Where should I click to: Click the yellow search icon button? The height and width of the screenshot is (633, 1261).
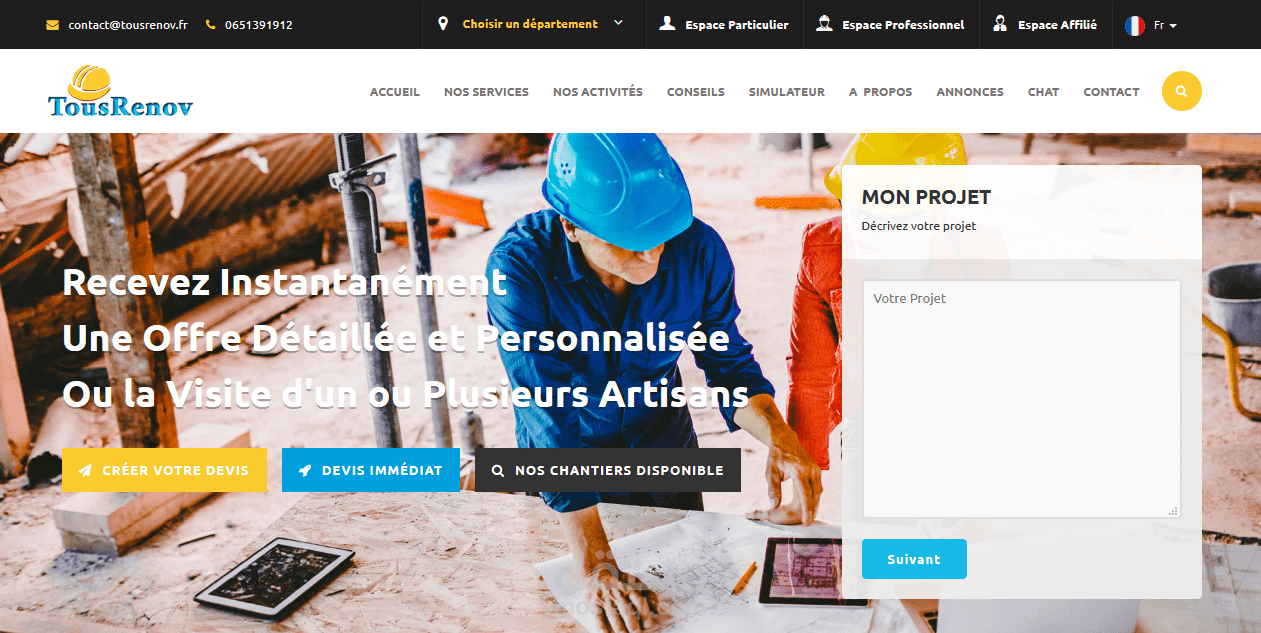click(x=1181, y=91)
